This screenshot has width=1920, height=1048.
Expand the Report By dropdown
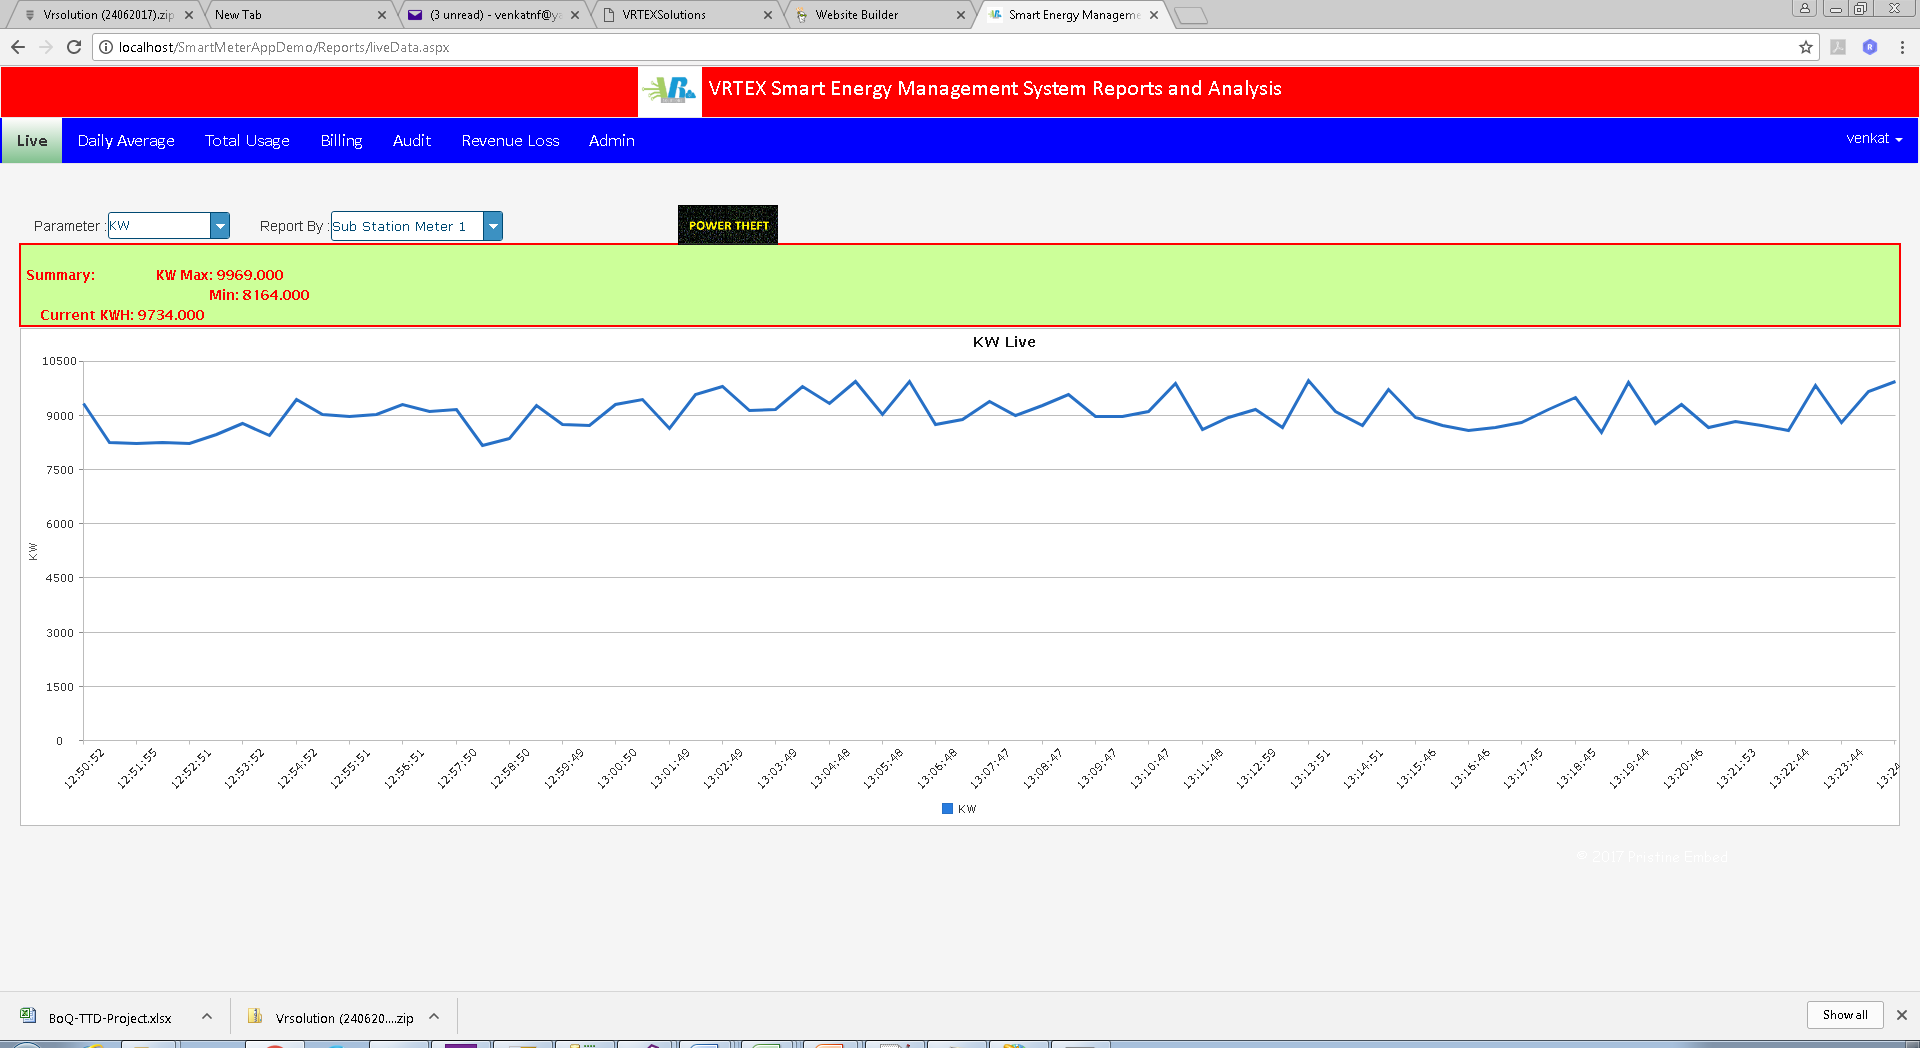(493, 226)
